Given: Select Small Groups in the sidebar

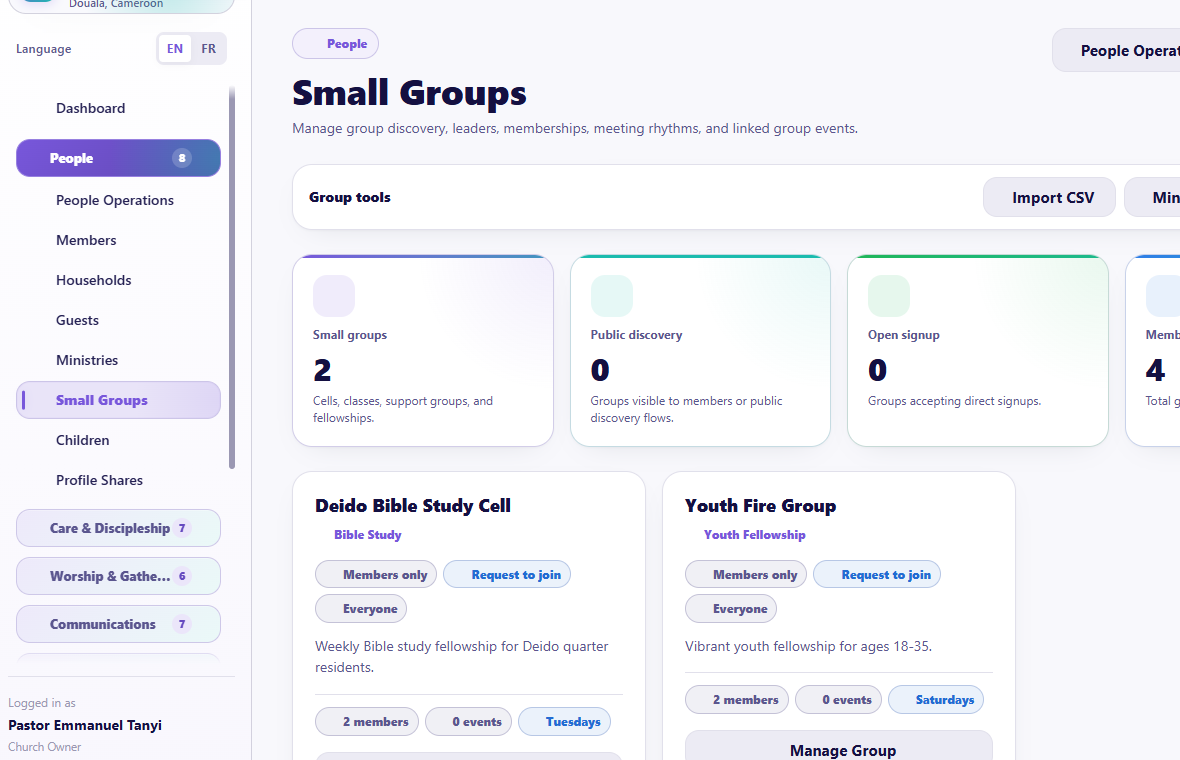Looking at the screenshot, I should tap(118, 400).
